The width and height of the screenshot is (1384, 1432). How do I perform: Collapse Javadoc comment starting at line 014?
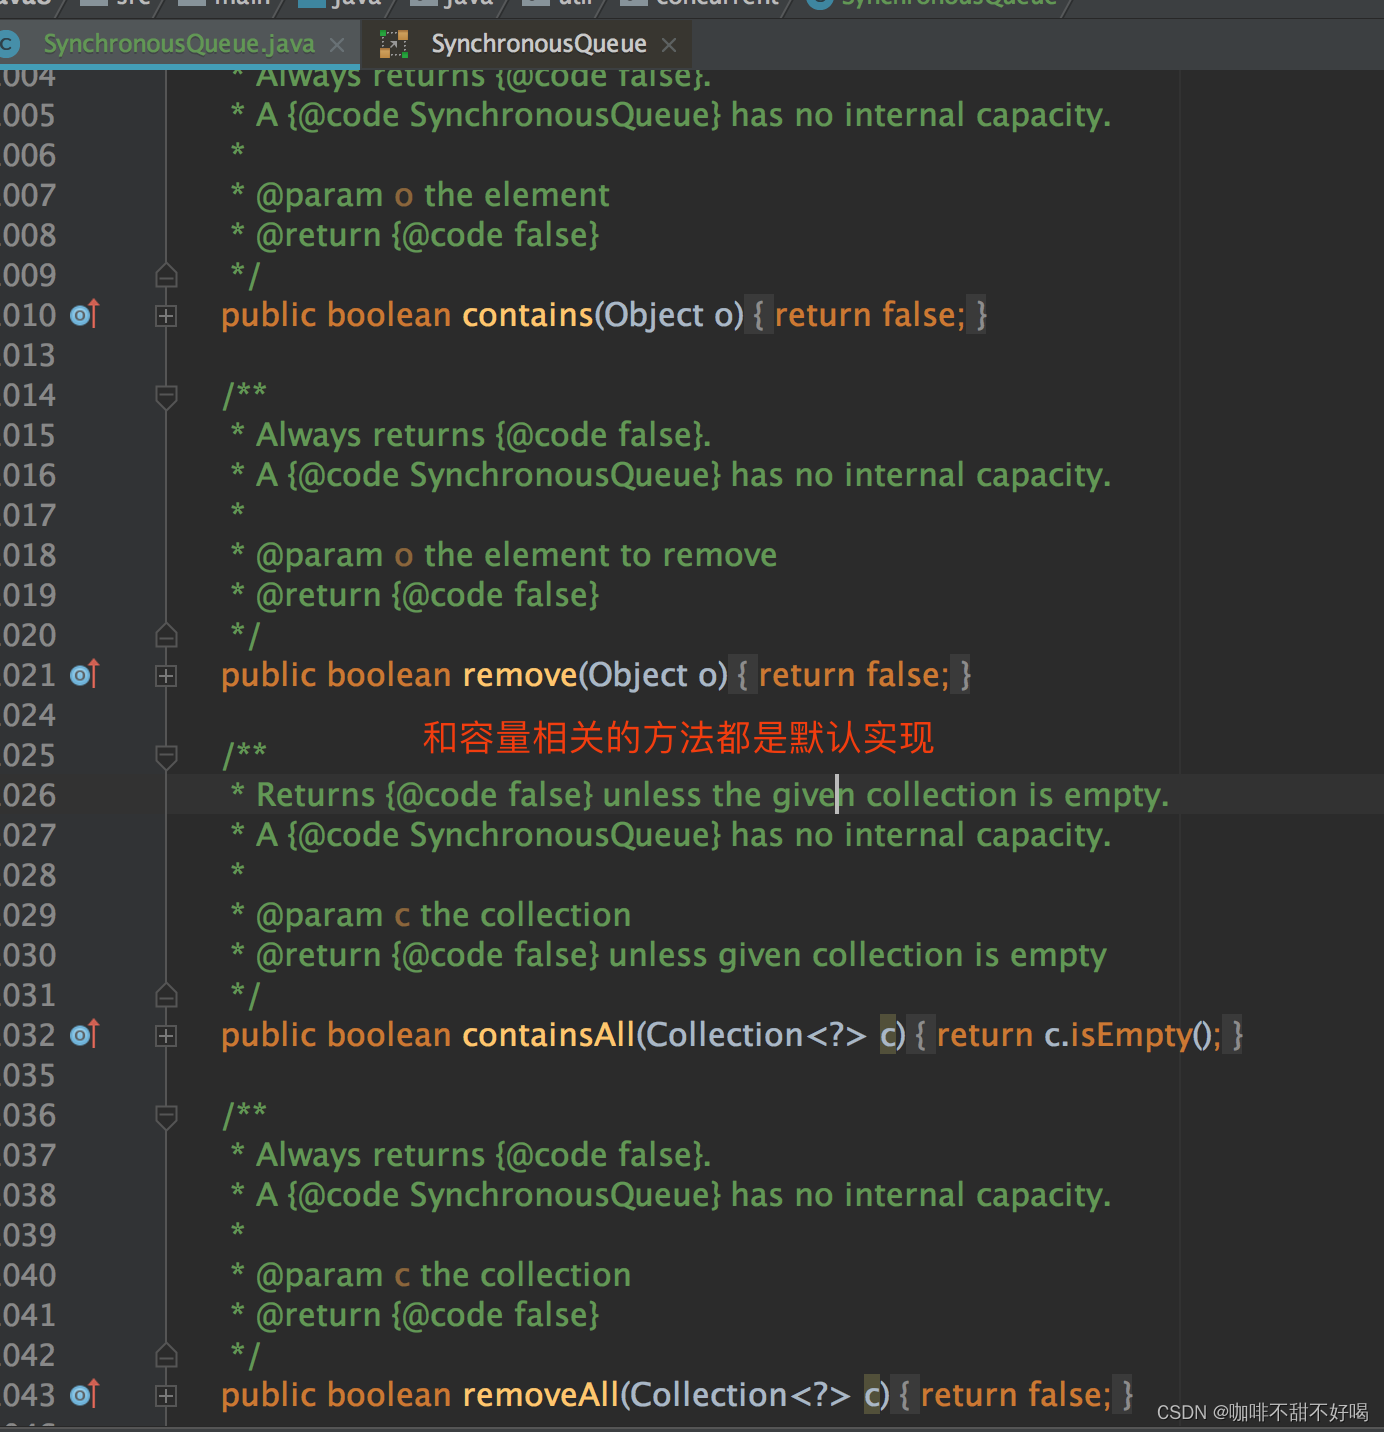(166, 396)
